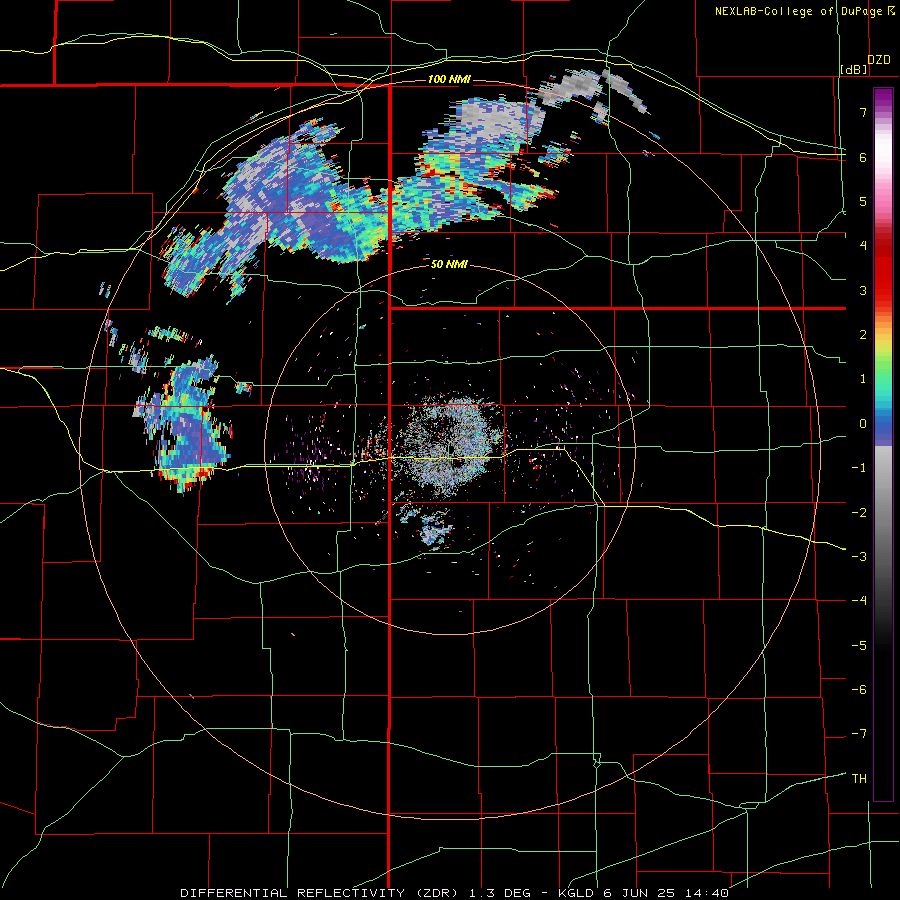Click the legend value 5
Screen dimensions: 900x900
863,201
